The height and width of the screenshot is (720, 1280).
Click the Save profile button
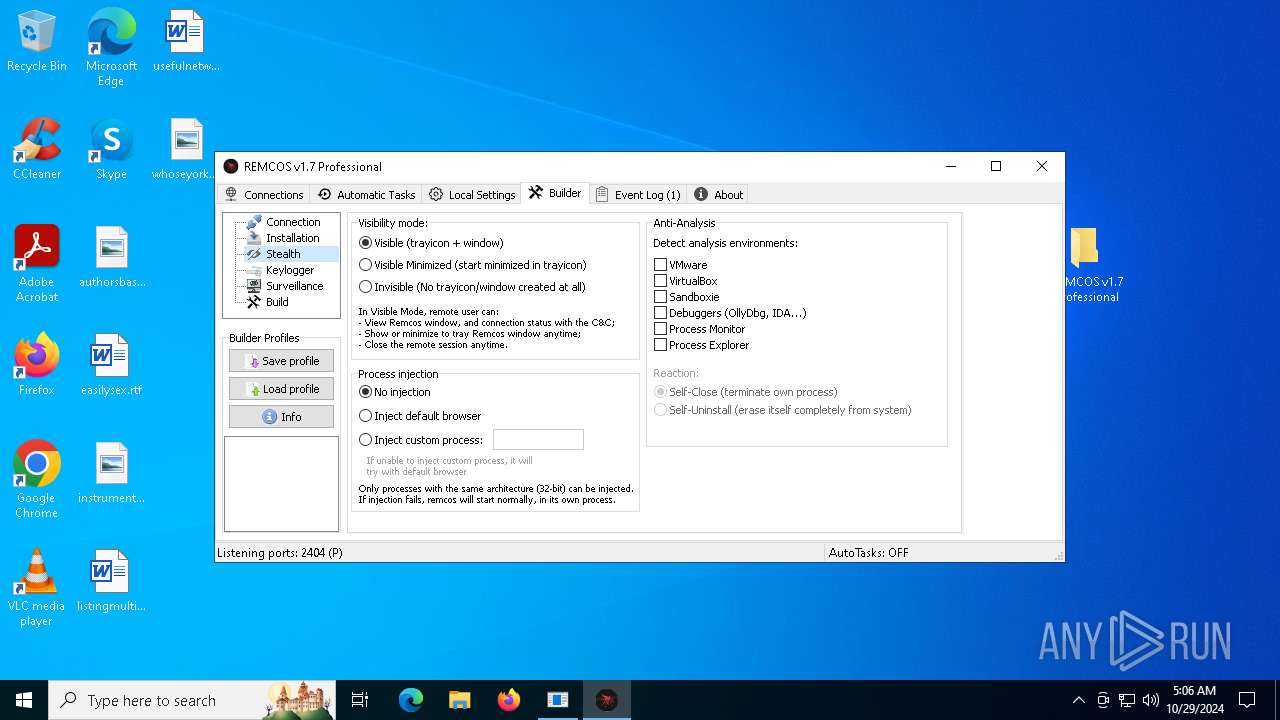pos(281,361)
